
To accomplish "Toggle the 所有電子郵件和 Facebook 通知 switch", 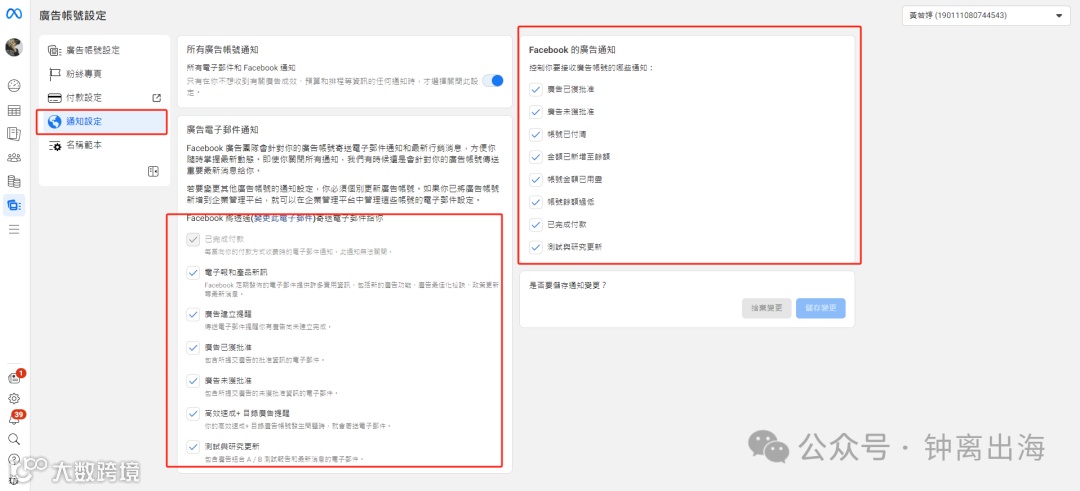I will point(492,81).
